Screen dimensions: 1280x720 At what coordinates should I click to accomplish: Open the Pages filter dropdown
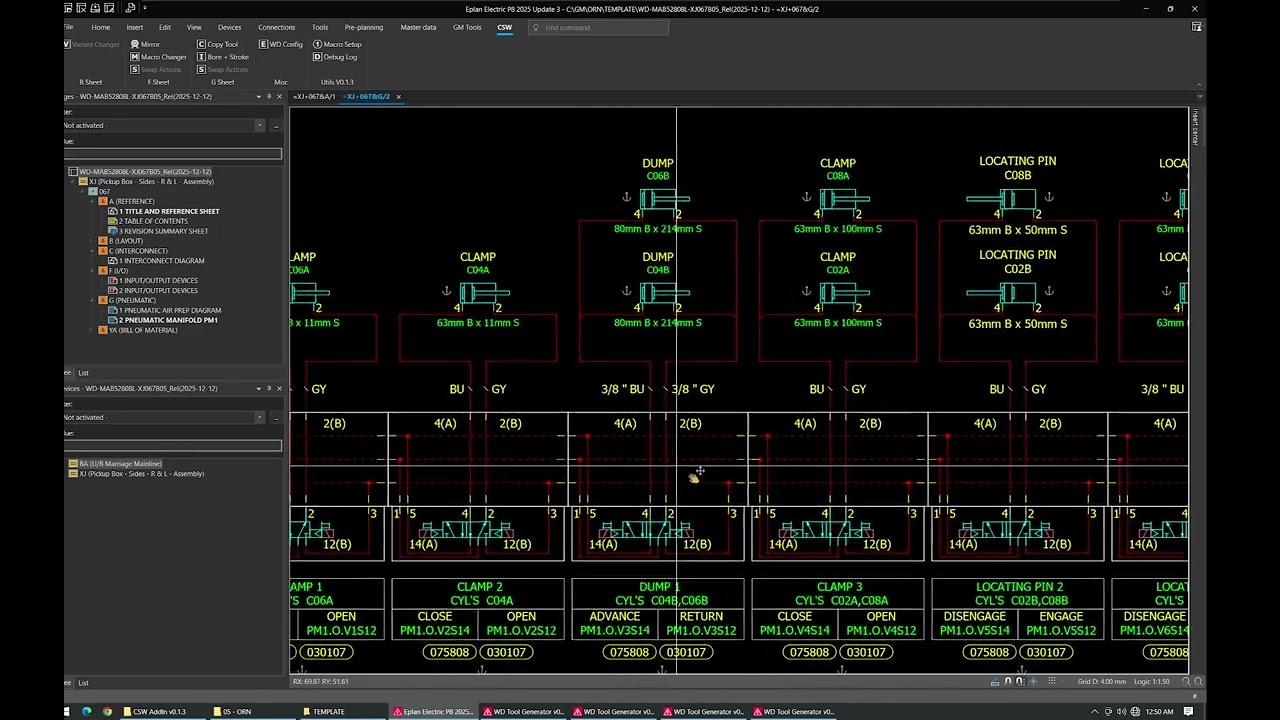259,125
